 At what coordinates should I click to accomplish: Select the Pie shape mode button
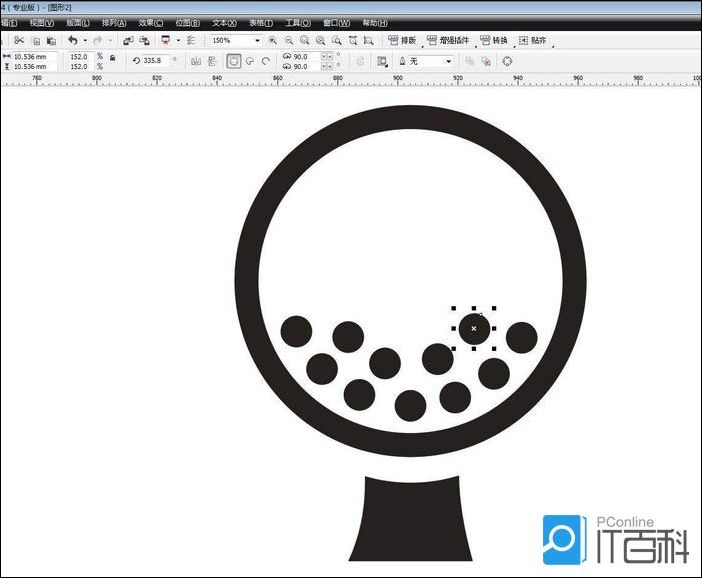(250, 61)
